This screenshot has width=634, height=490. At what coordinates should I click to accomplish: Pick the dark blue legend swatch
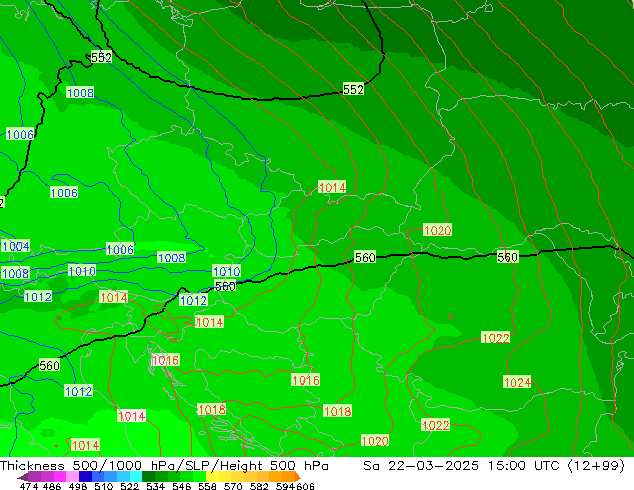(x=85, y=476)
